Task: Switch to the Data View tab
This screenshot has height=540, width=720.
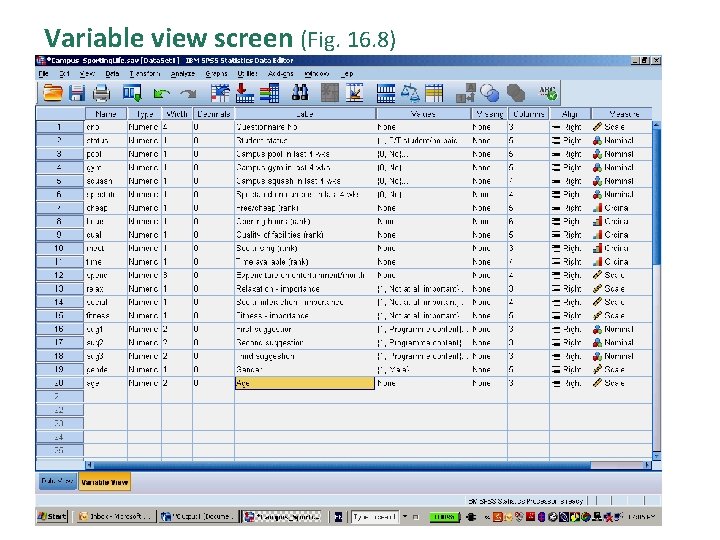Action: (x=57, y=481)
